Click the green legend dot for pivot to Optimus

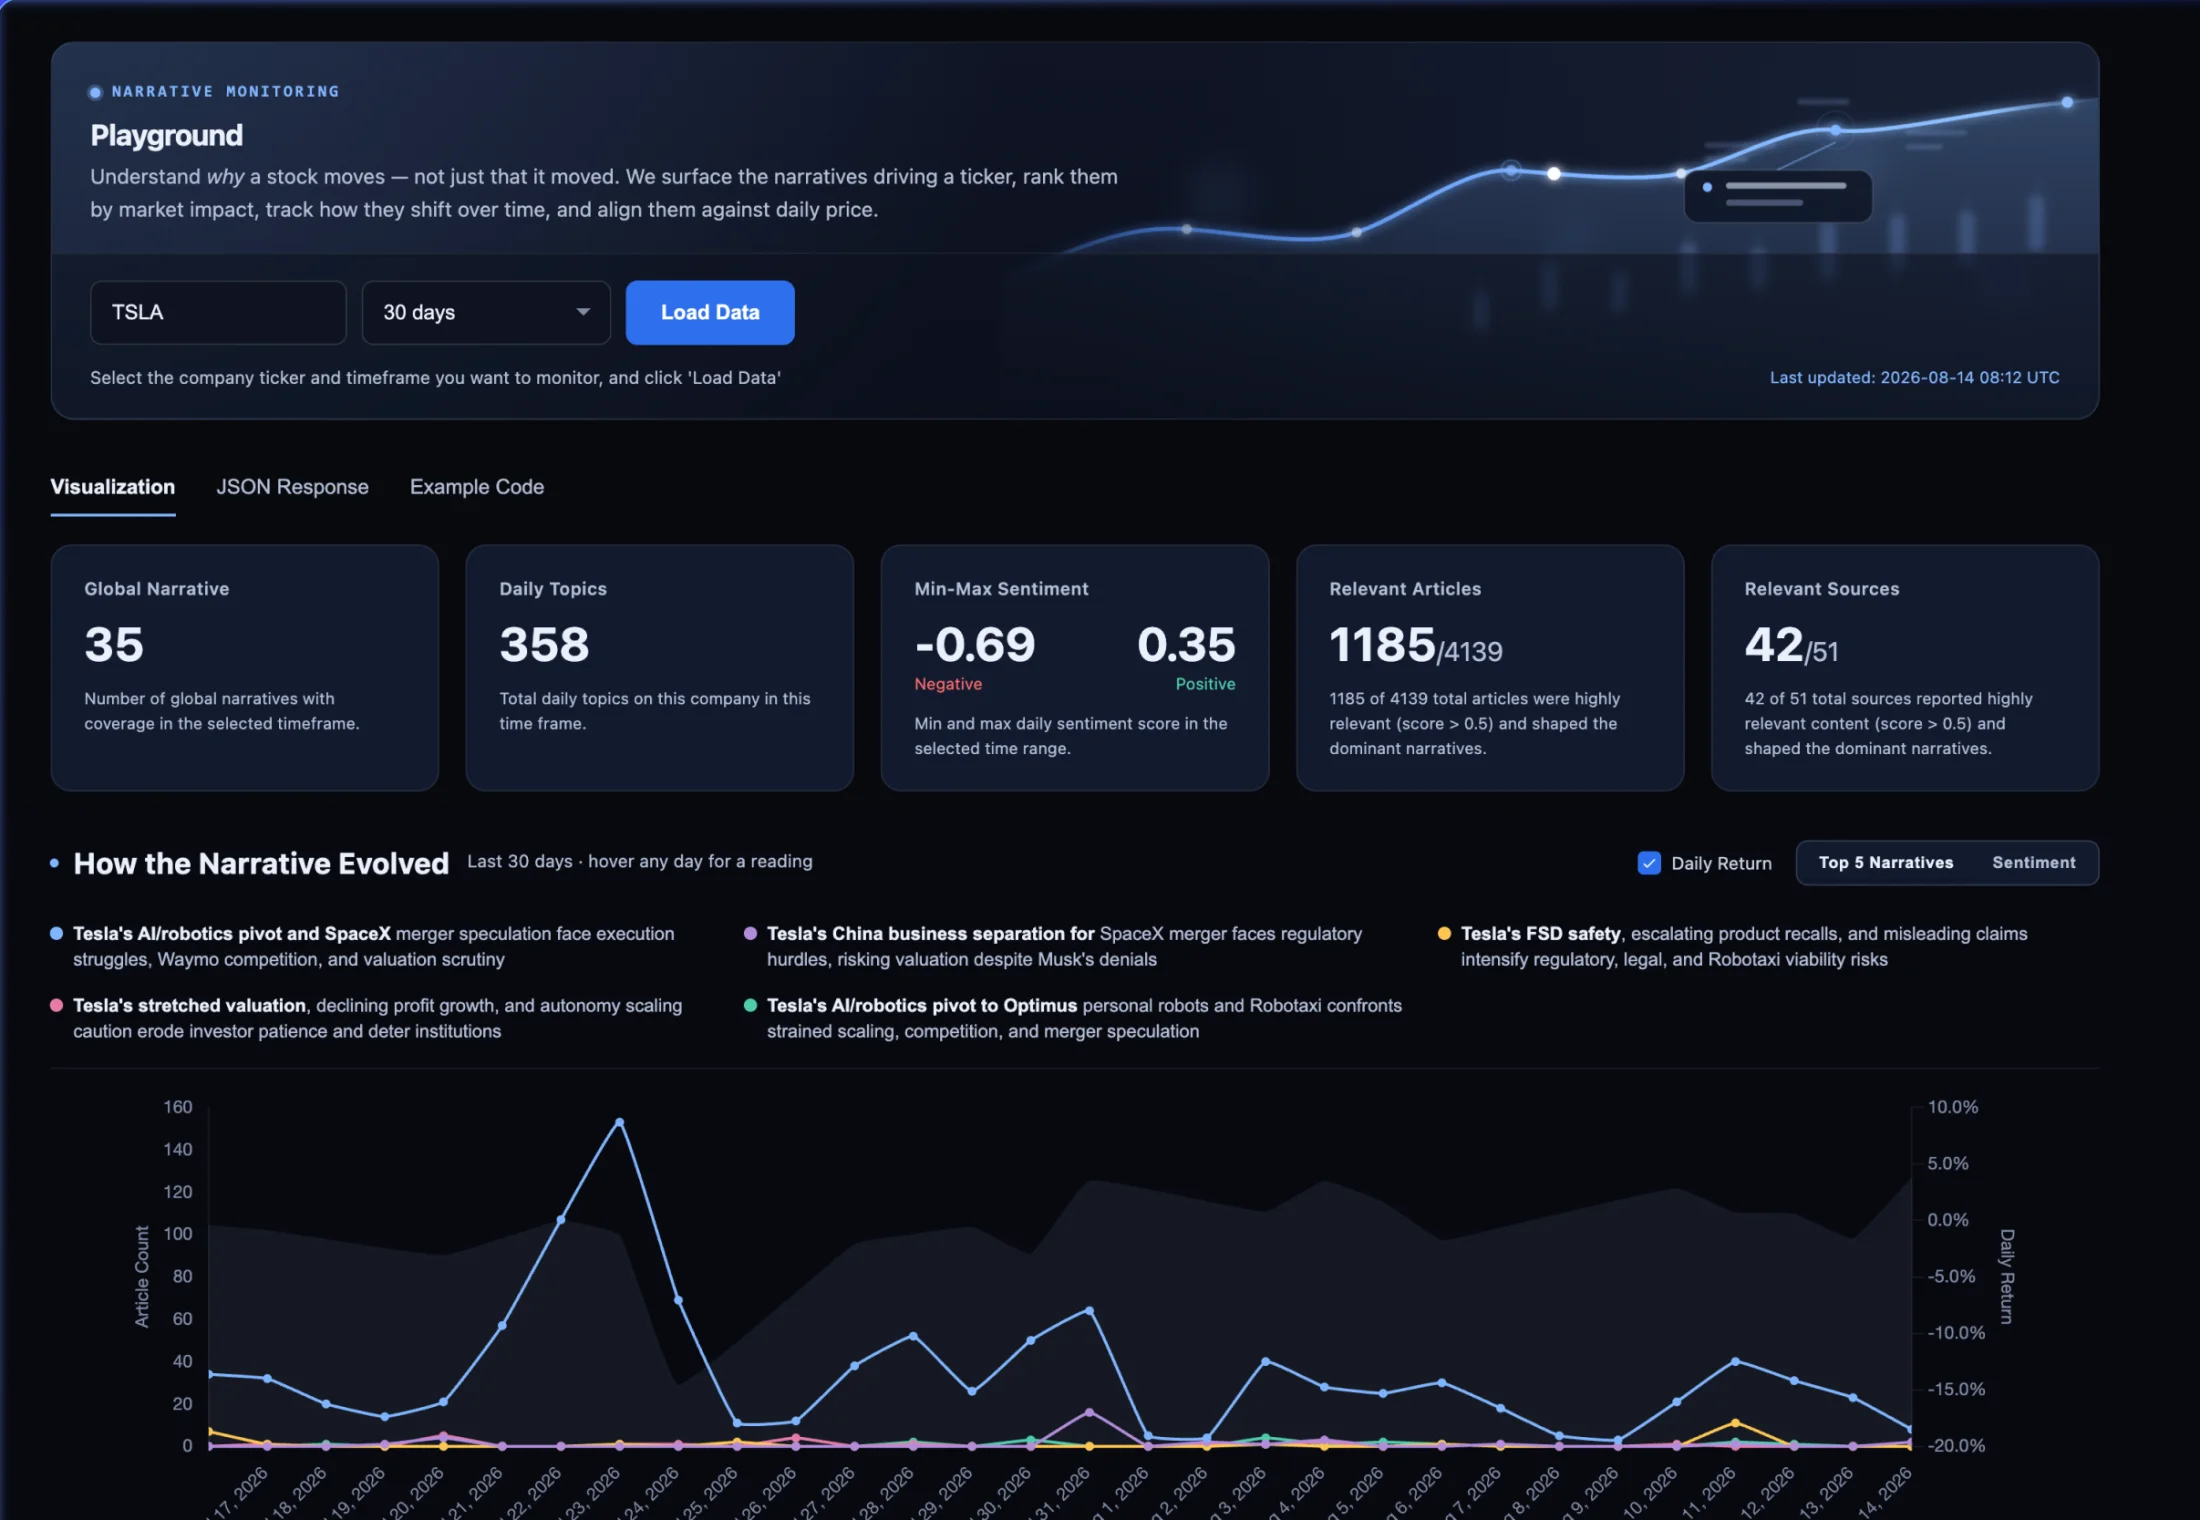tap(750, 1005)
